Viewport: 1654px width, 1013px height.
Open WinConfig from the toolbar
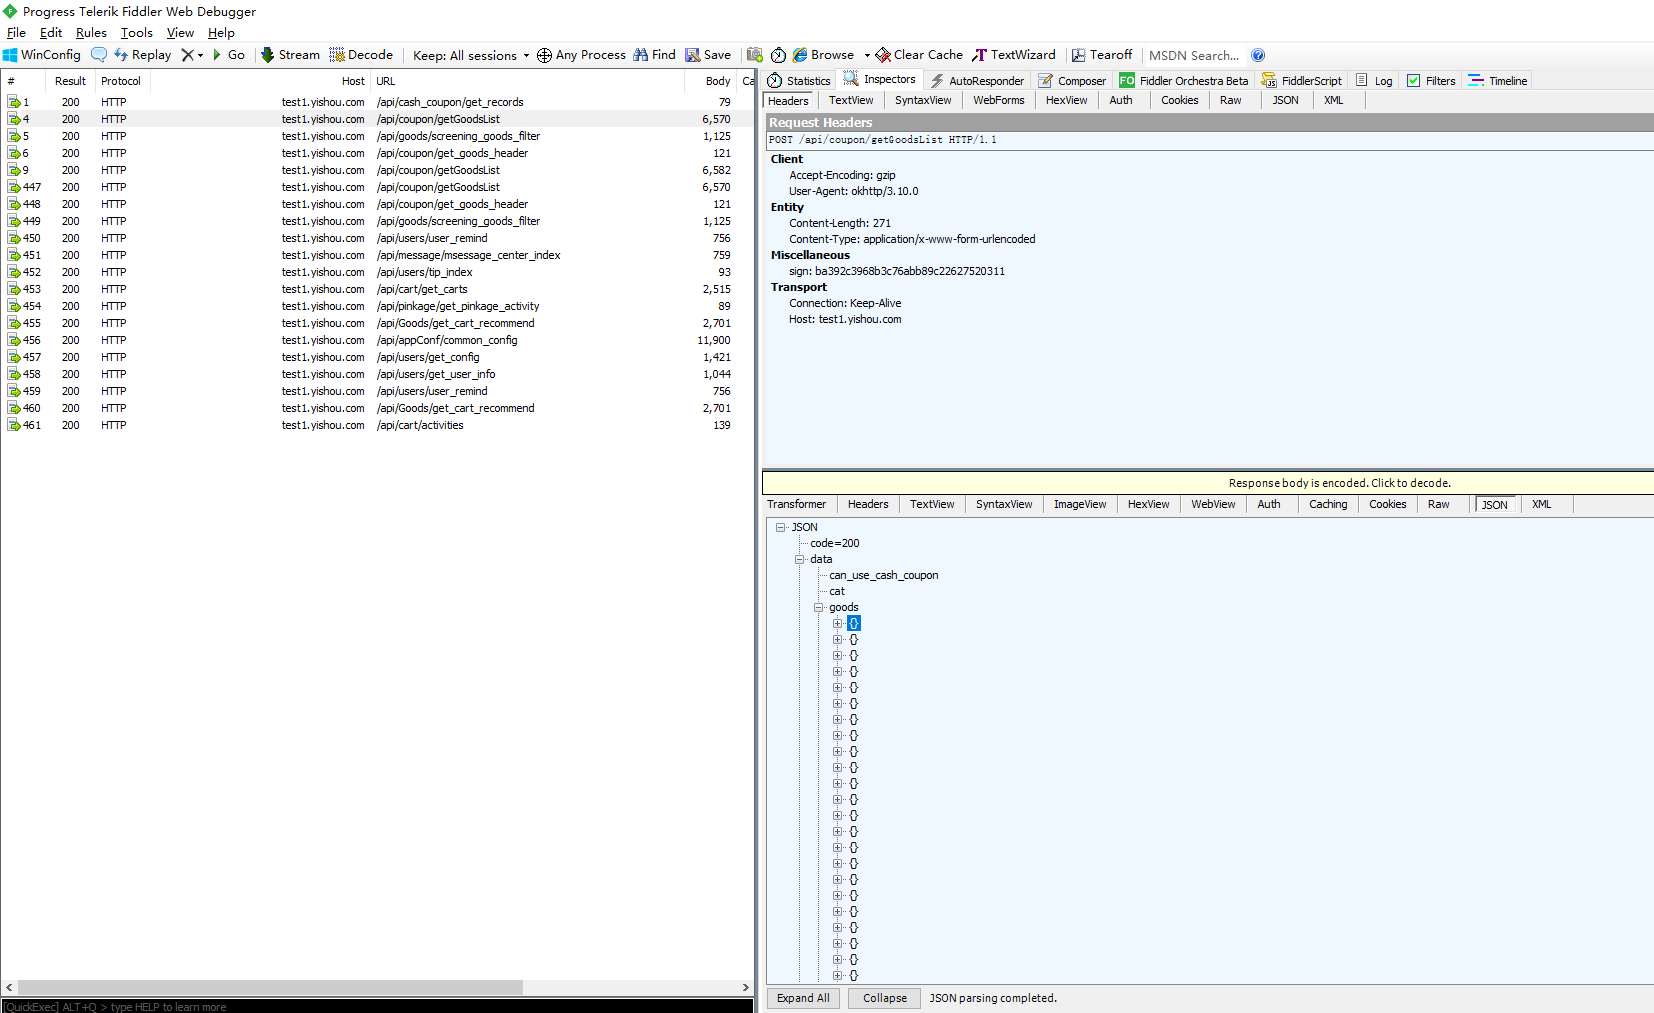tap(42, 55)
